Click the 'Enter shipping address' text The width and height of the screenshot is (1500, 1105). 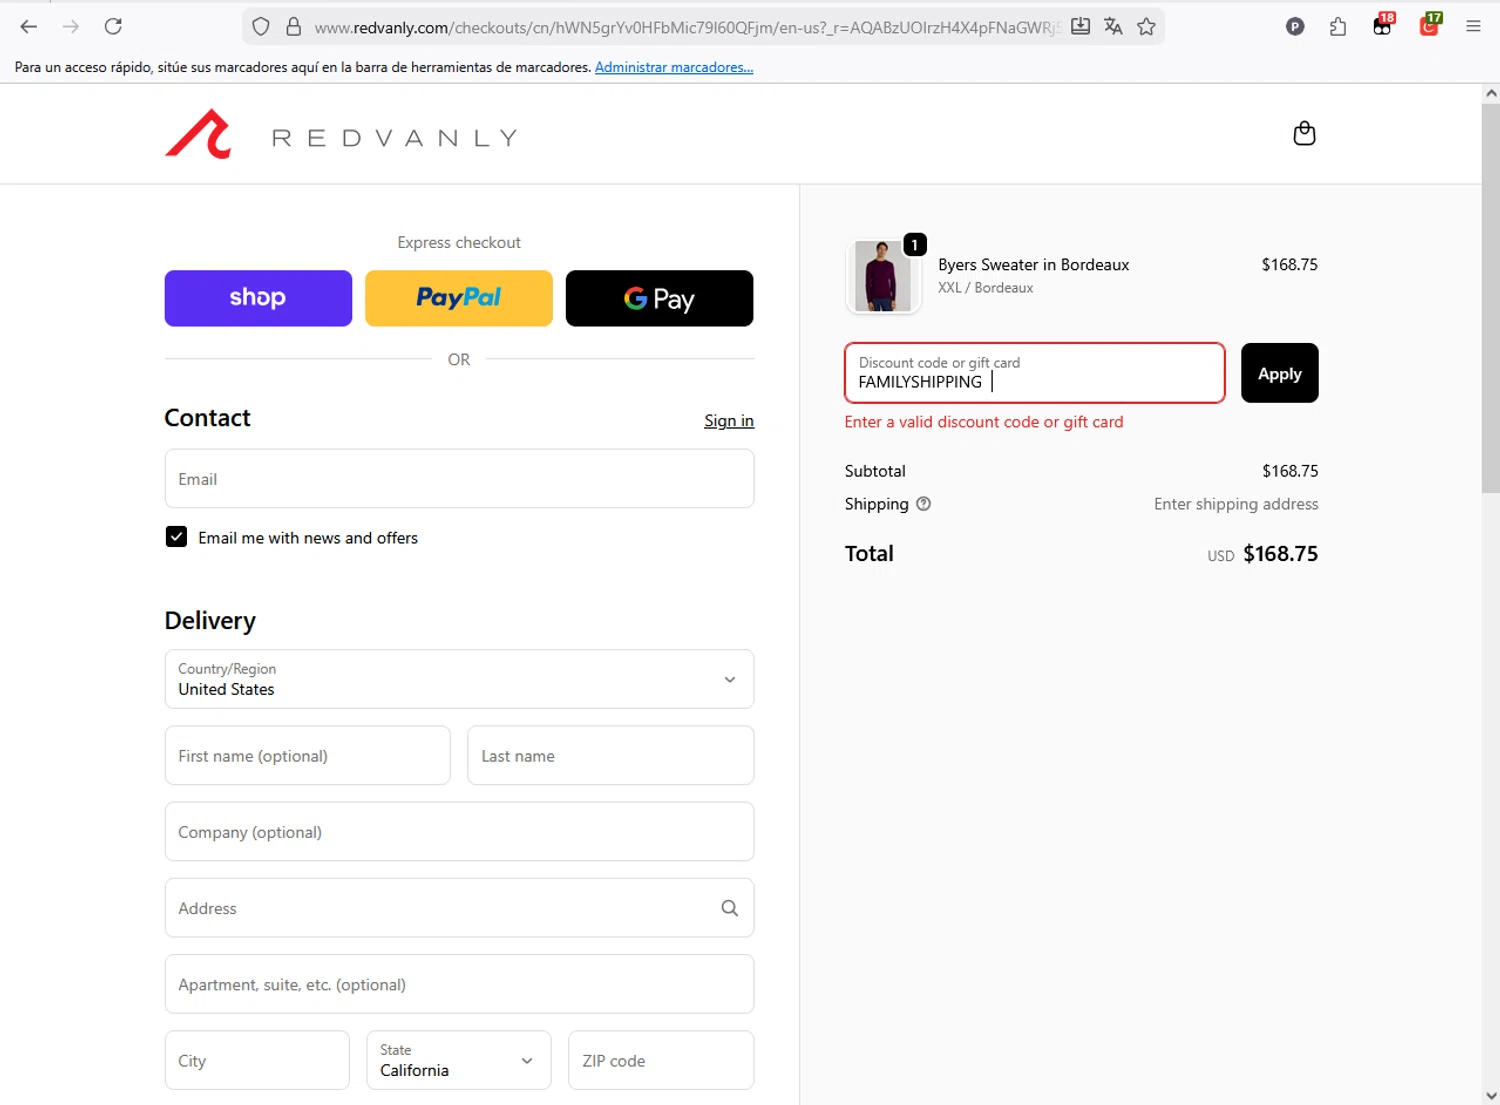coord(1236,504)
